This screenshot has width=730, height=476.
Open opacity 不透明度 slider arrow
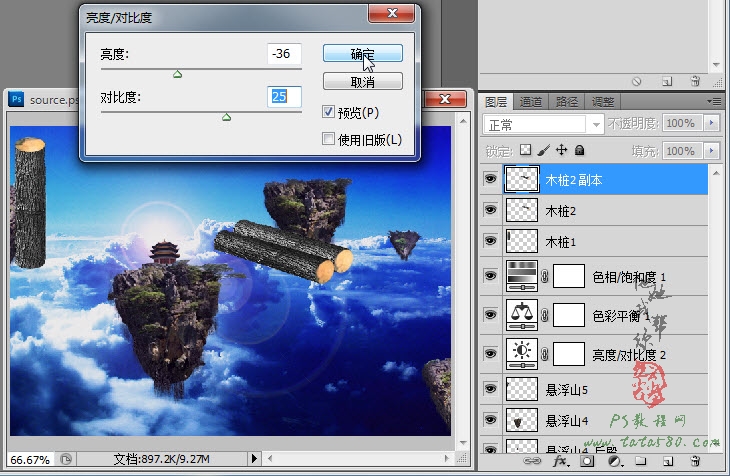711,123
